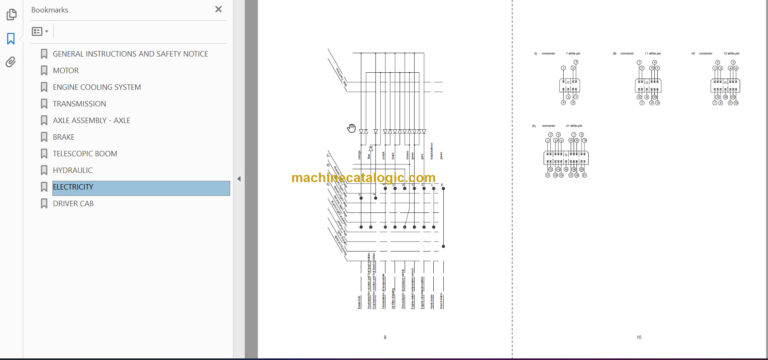This screenshot has width=768, height=360.
Task: Select the TRANSMISSION bookmark
Action: coord(79,104)
